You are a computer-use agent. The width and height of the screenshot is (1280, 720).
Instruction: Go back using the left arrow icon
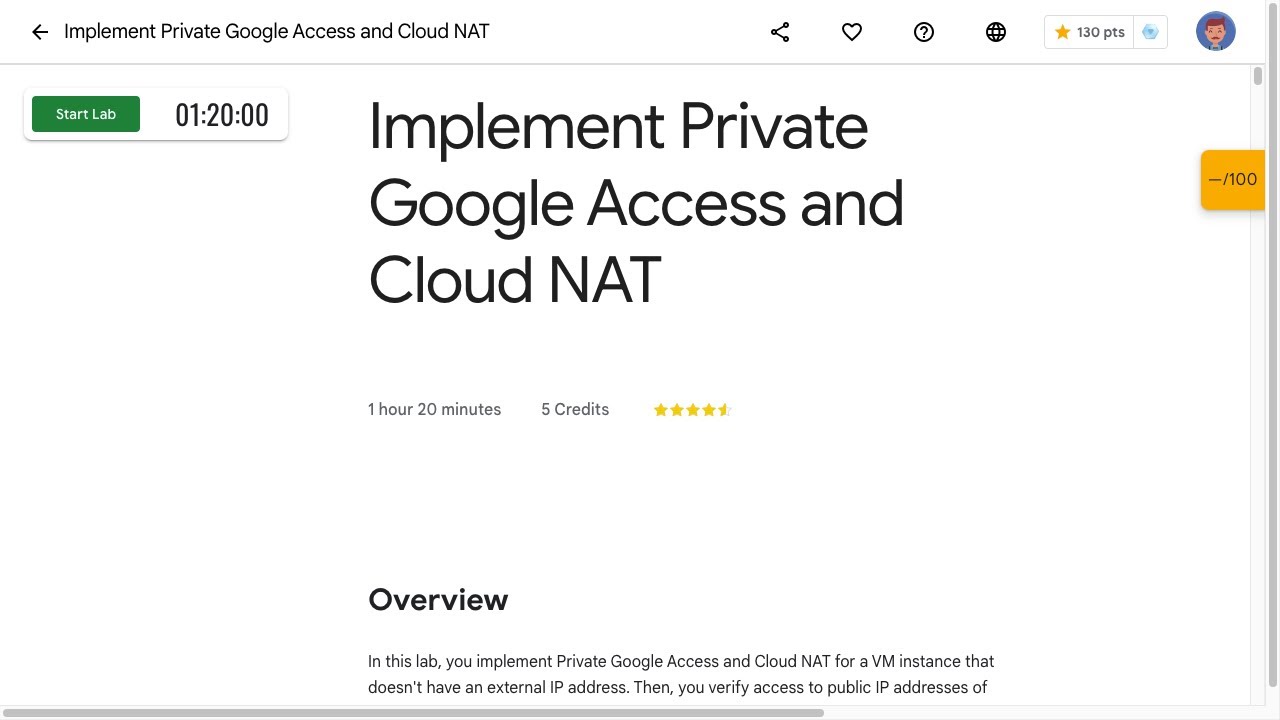[x=40, y=32]
